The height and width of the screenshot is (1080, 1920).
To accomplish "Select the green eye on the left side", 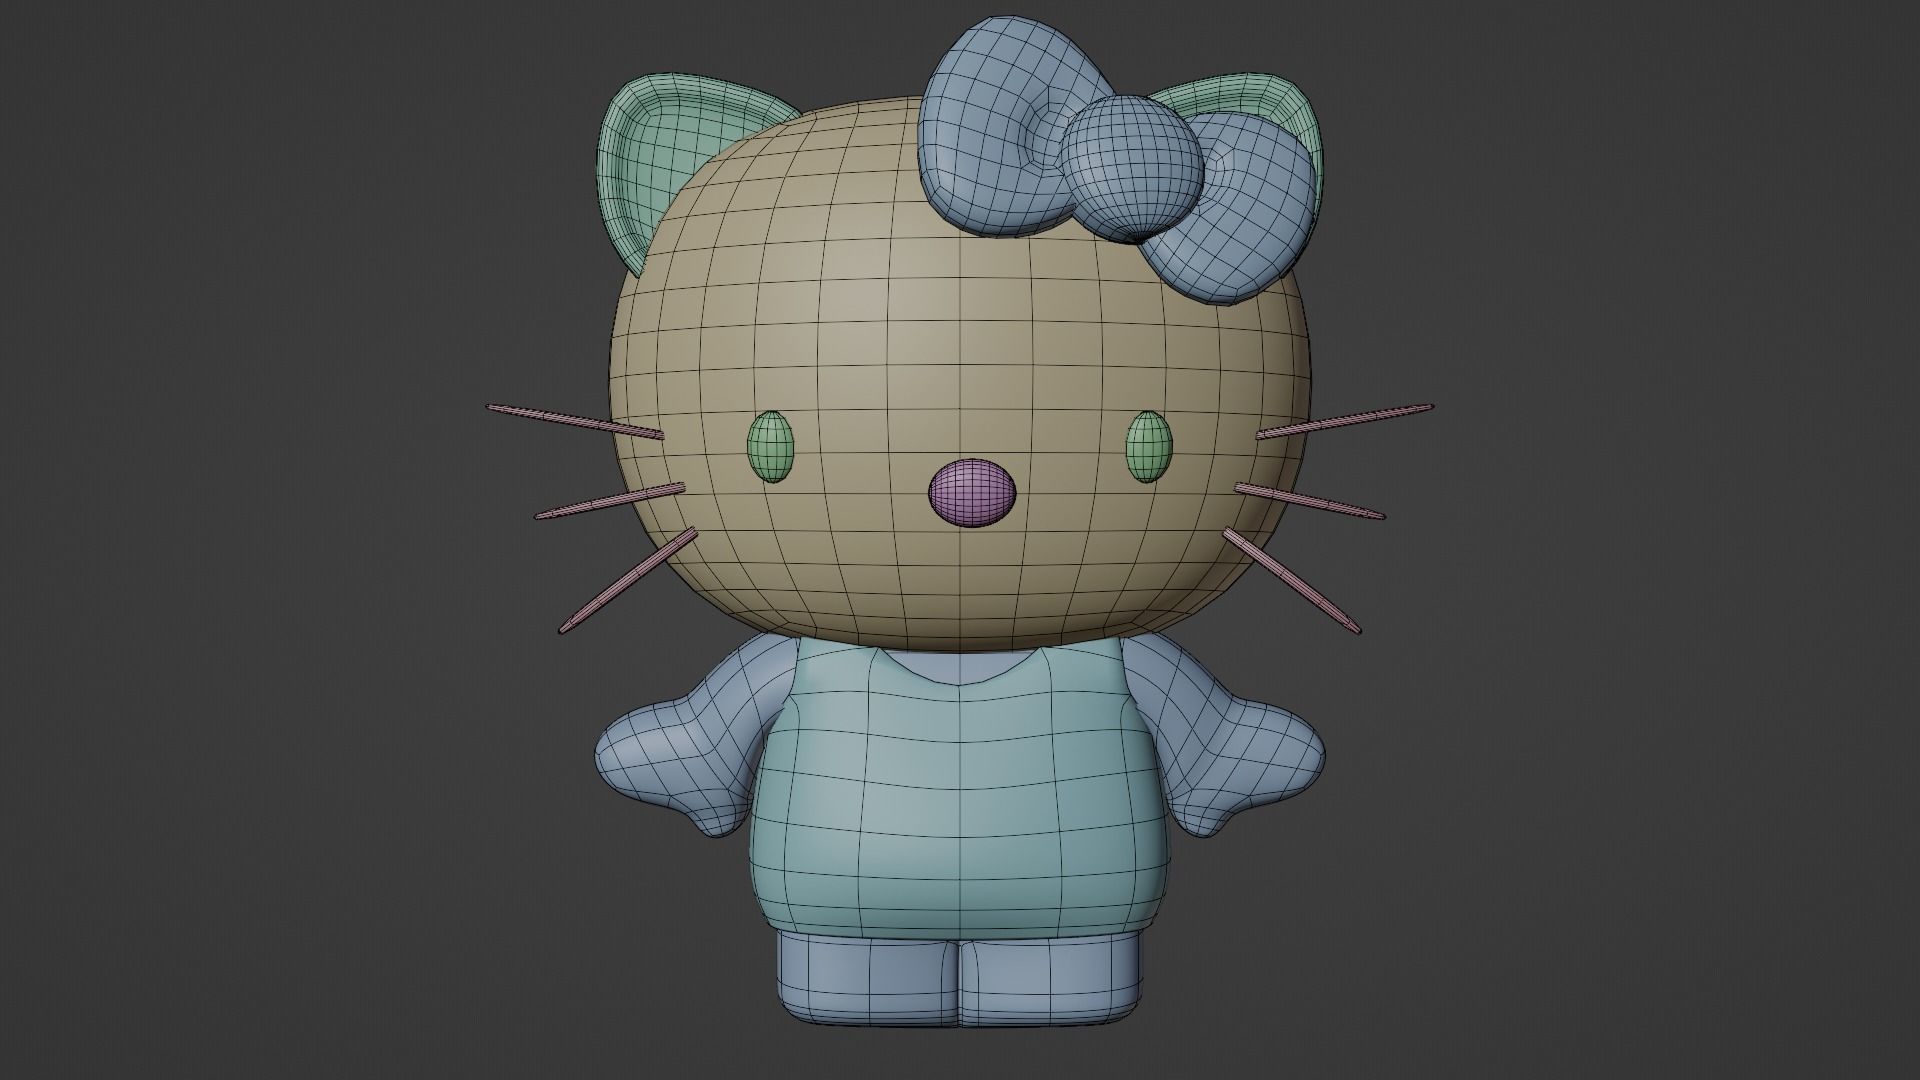I will click(x=771, y=447).
